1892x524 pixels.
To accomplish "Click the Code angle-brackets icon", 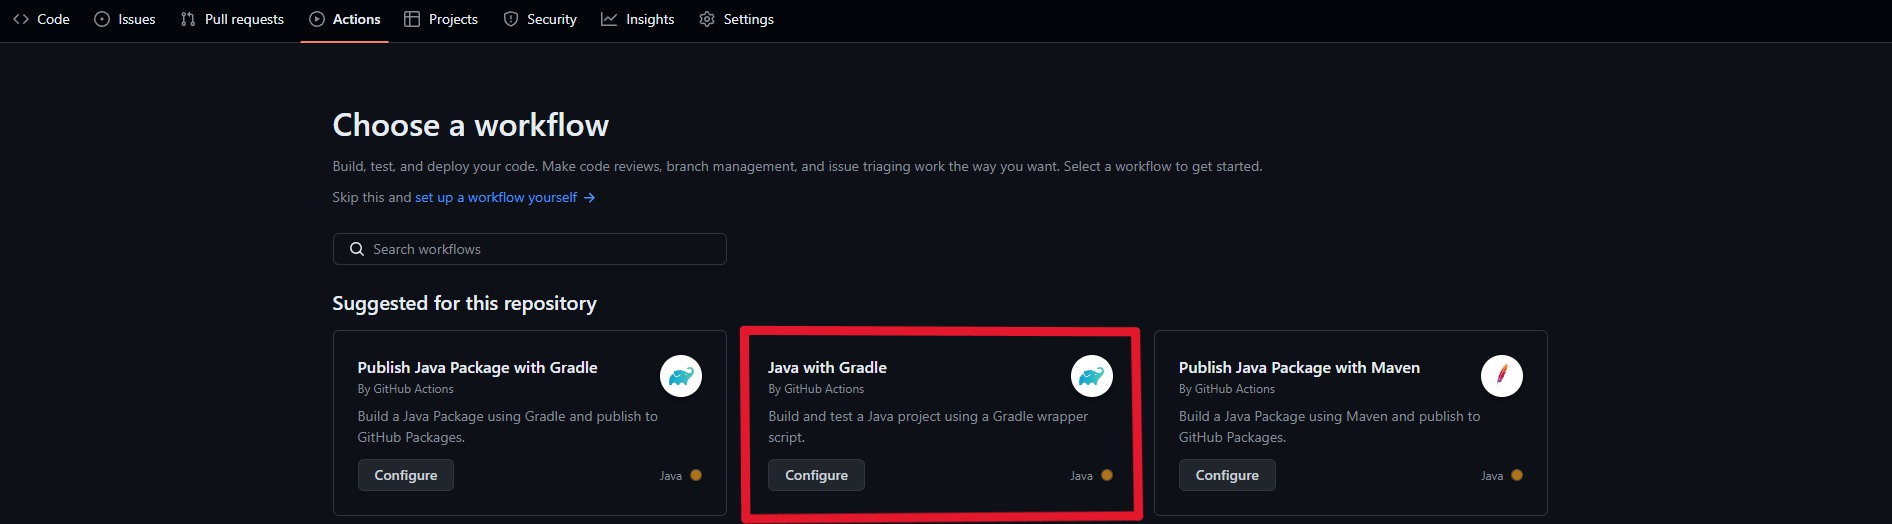I will tap(21, 19).
